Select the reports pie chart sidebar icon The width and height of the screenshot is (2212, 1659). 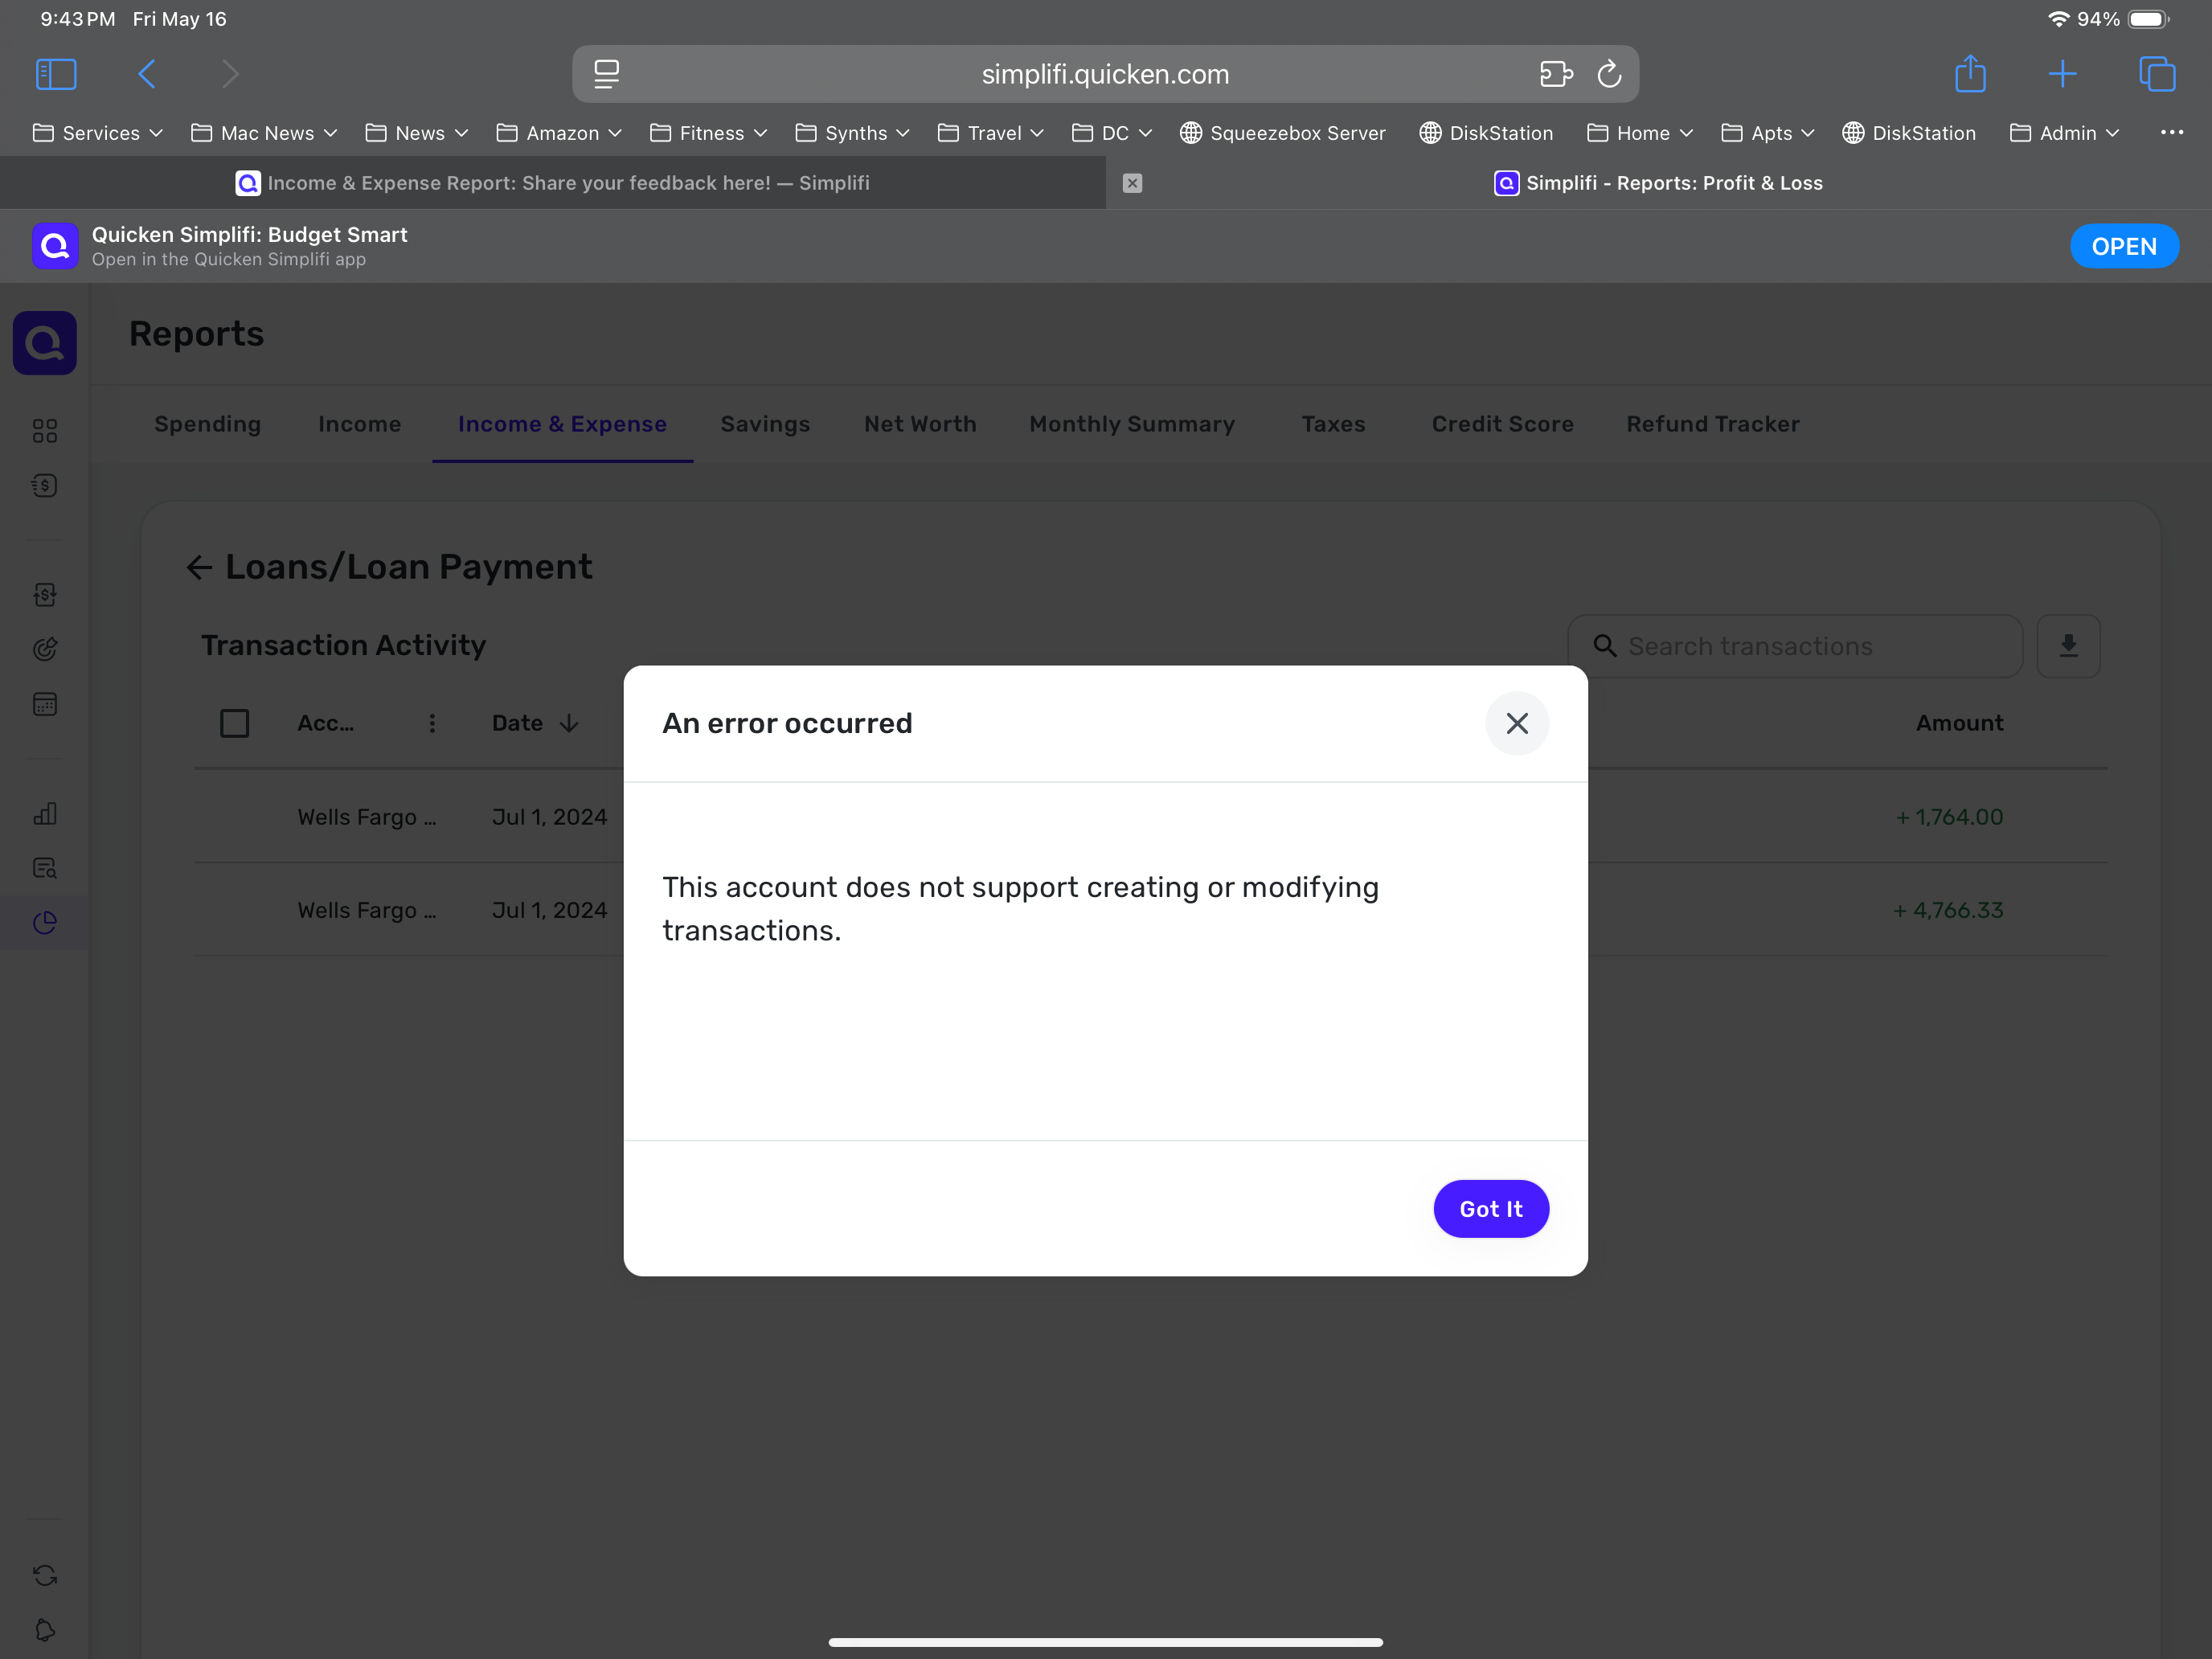[45, 922]
